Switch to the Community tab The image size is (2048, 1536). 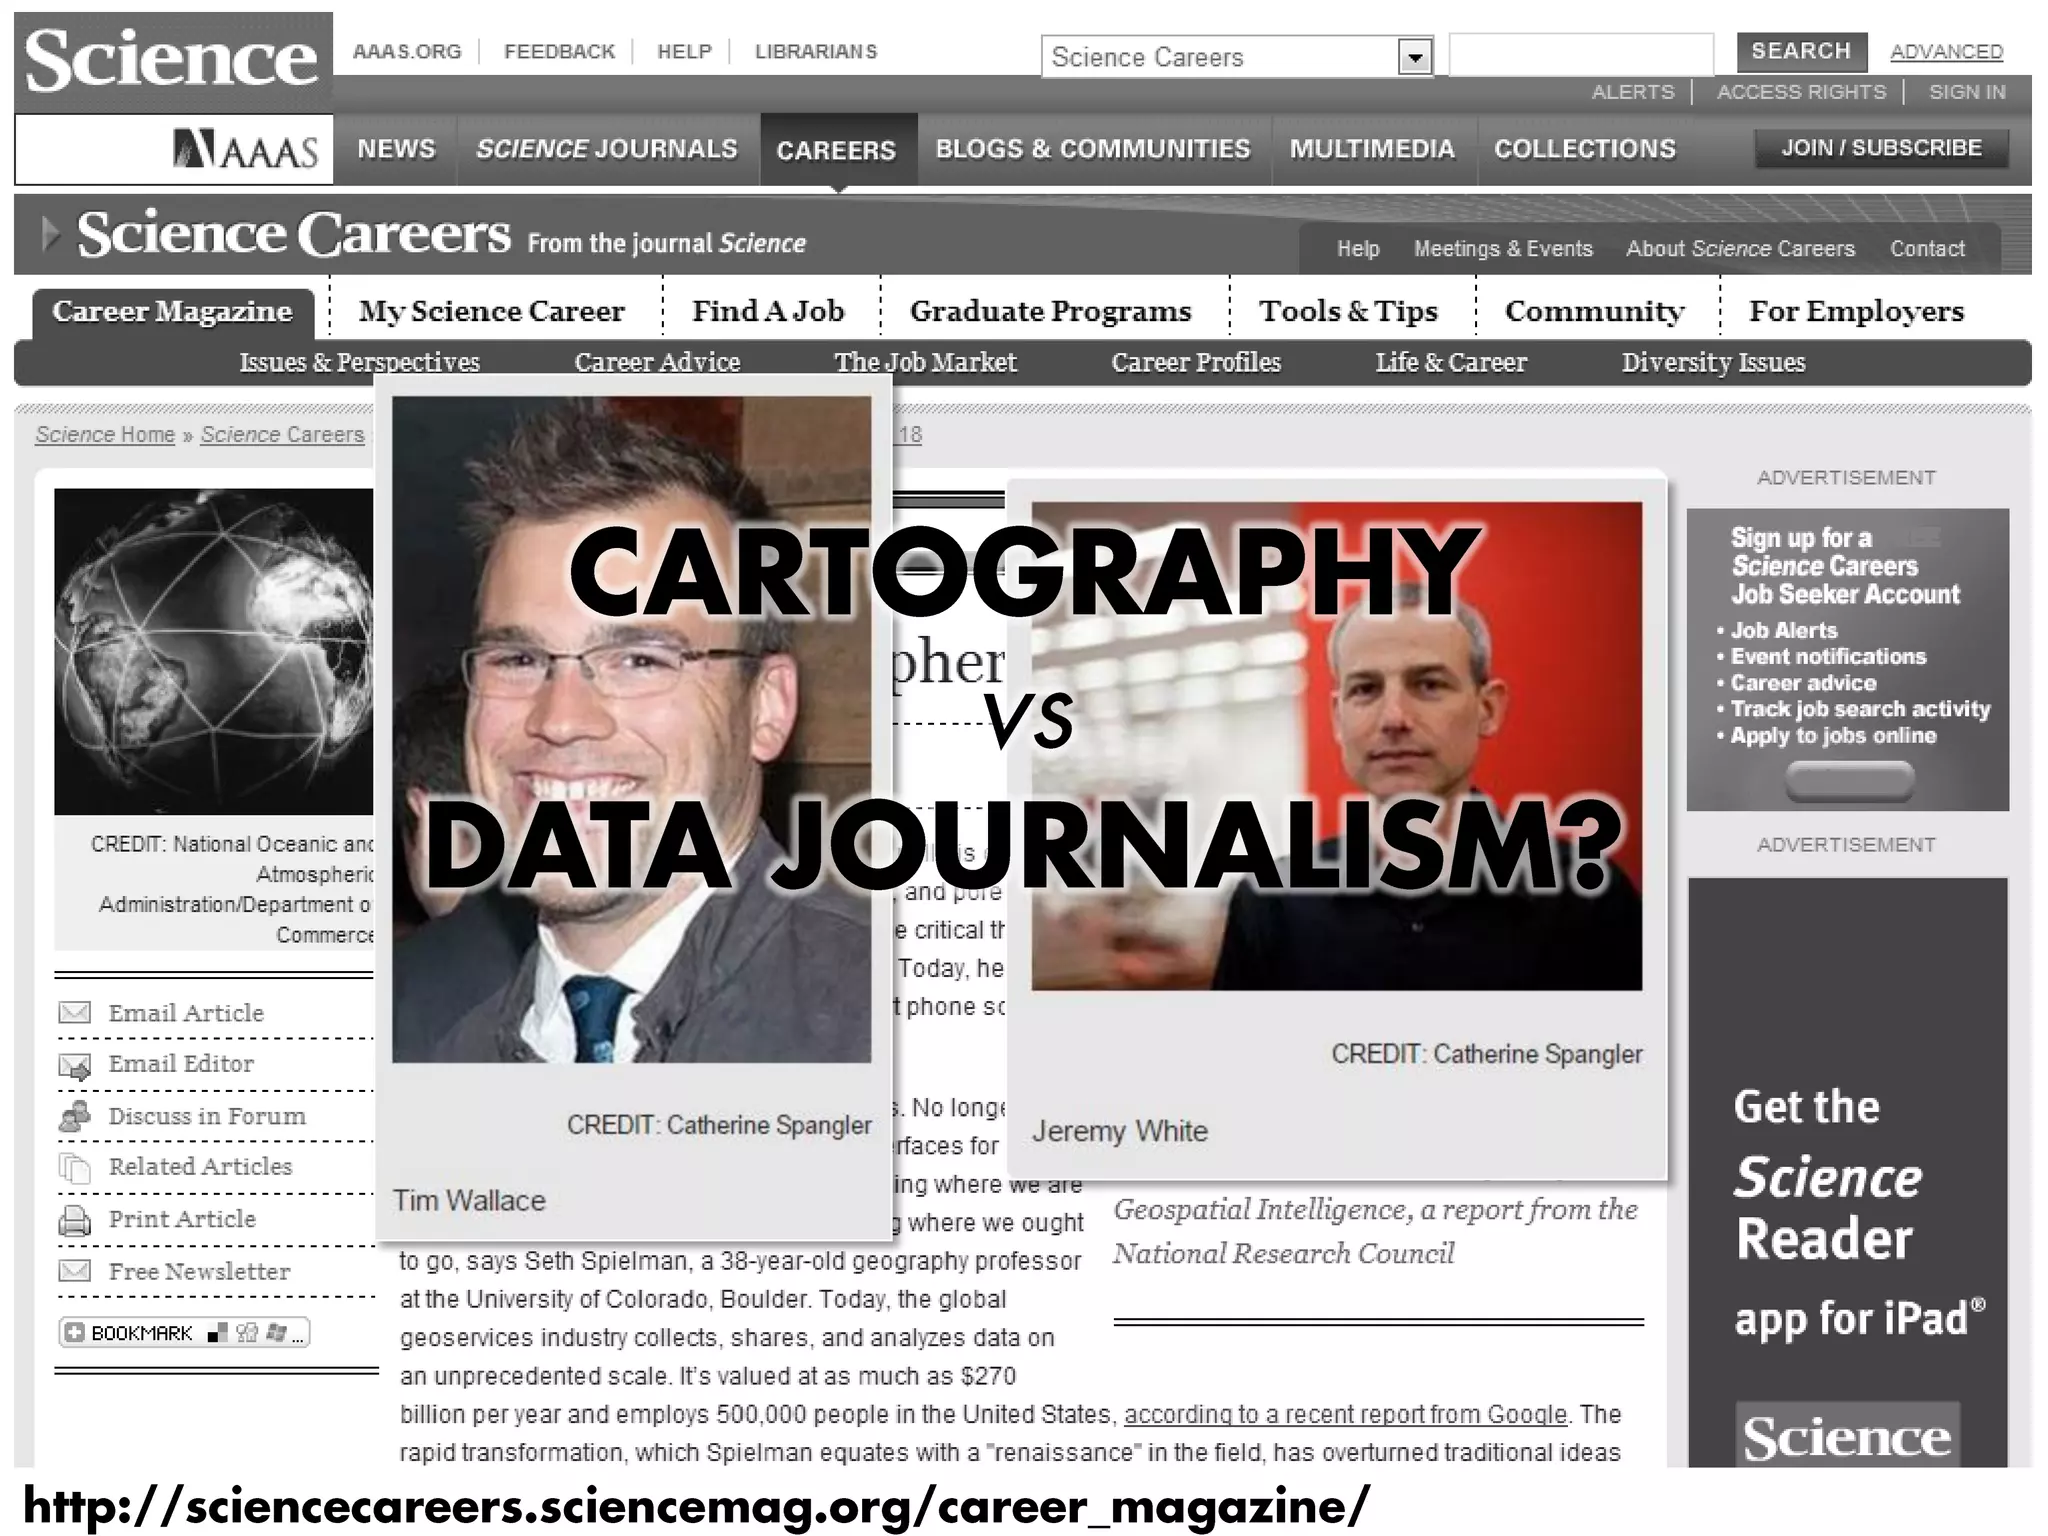click(x=1594, y=312)
